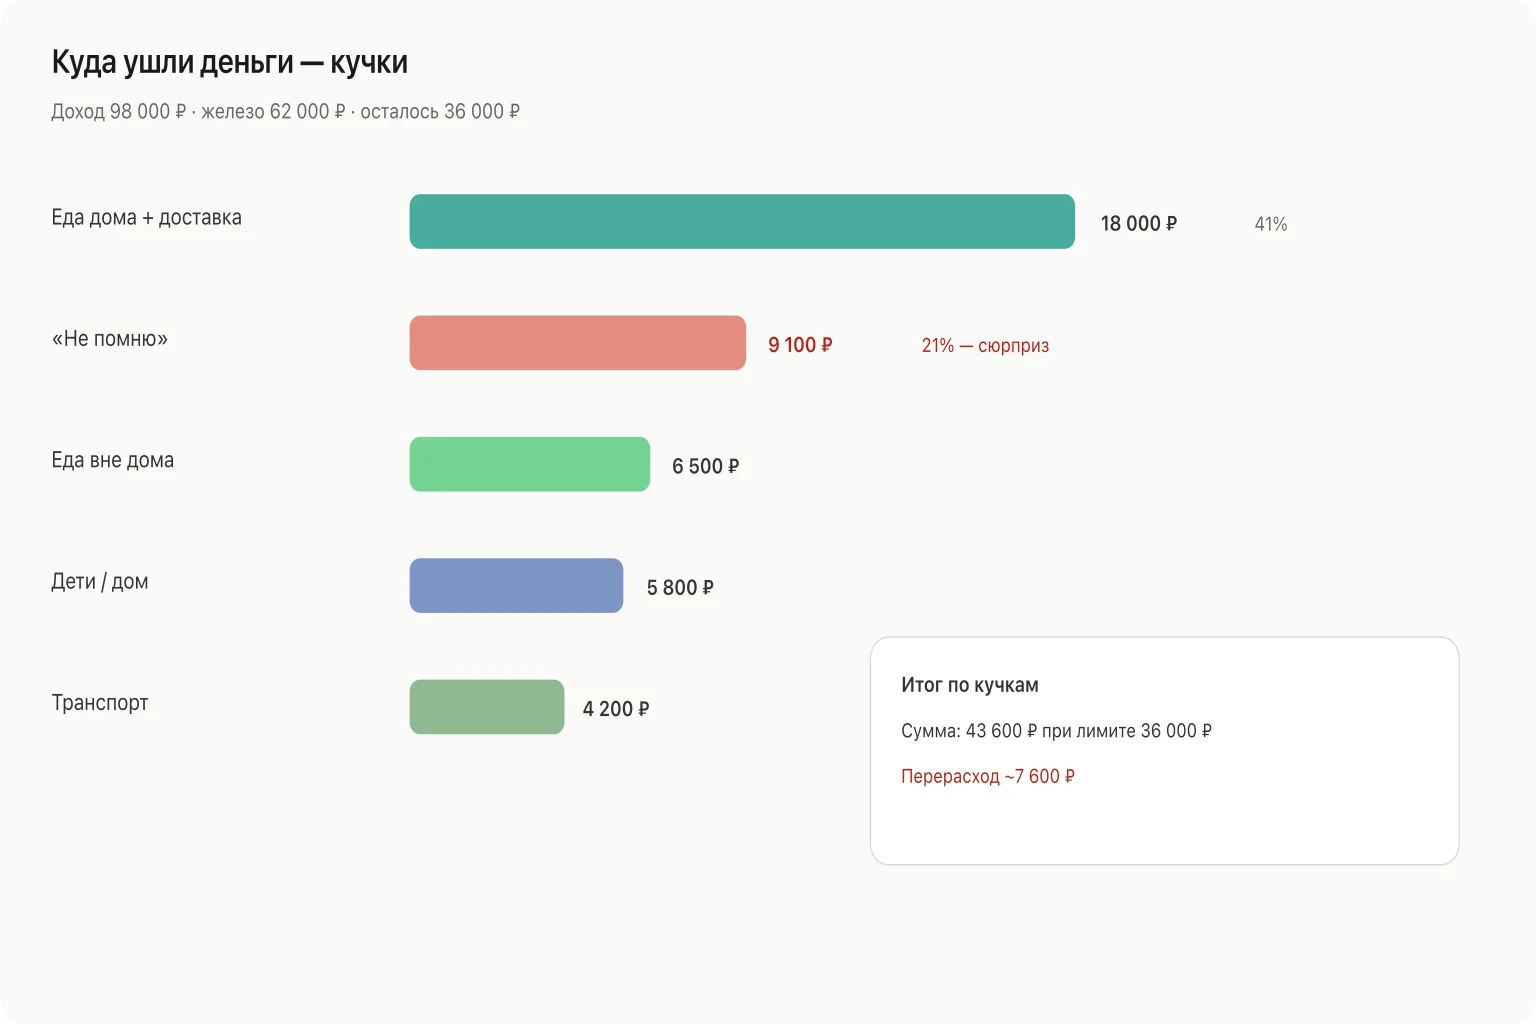
Task: Click the sage green Транспорт bar
Action: (x=487, y=707)
